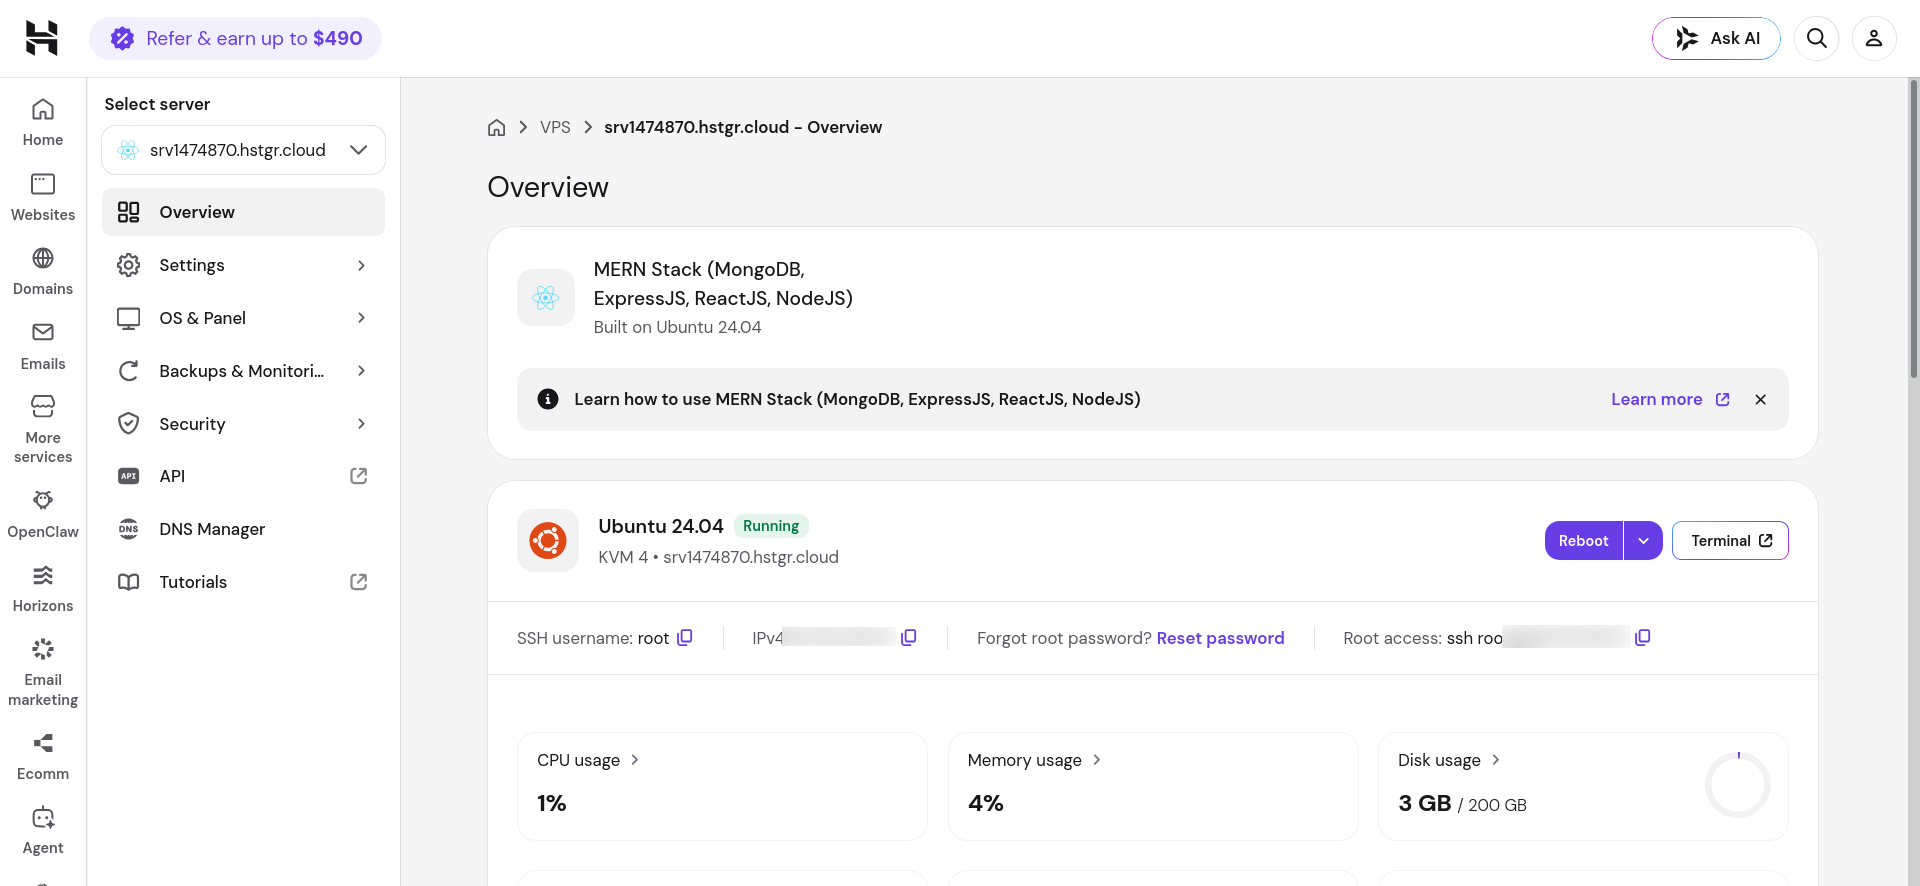Screen dimensions: 1920x886
Task: Expand Backups & Monitoring chevron
Action: 362,371
